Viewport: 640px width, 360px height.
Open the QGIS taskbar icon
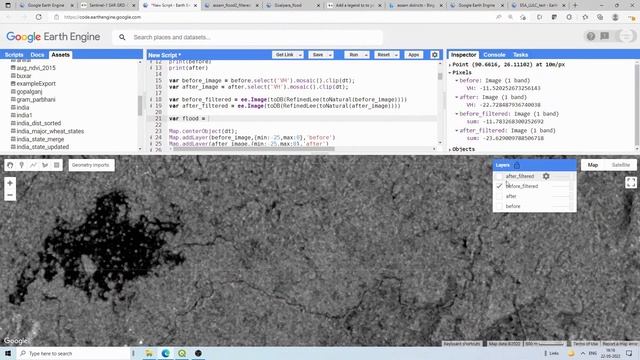tap(182, 353)
